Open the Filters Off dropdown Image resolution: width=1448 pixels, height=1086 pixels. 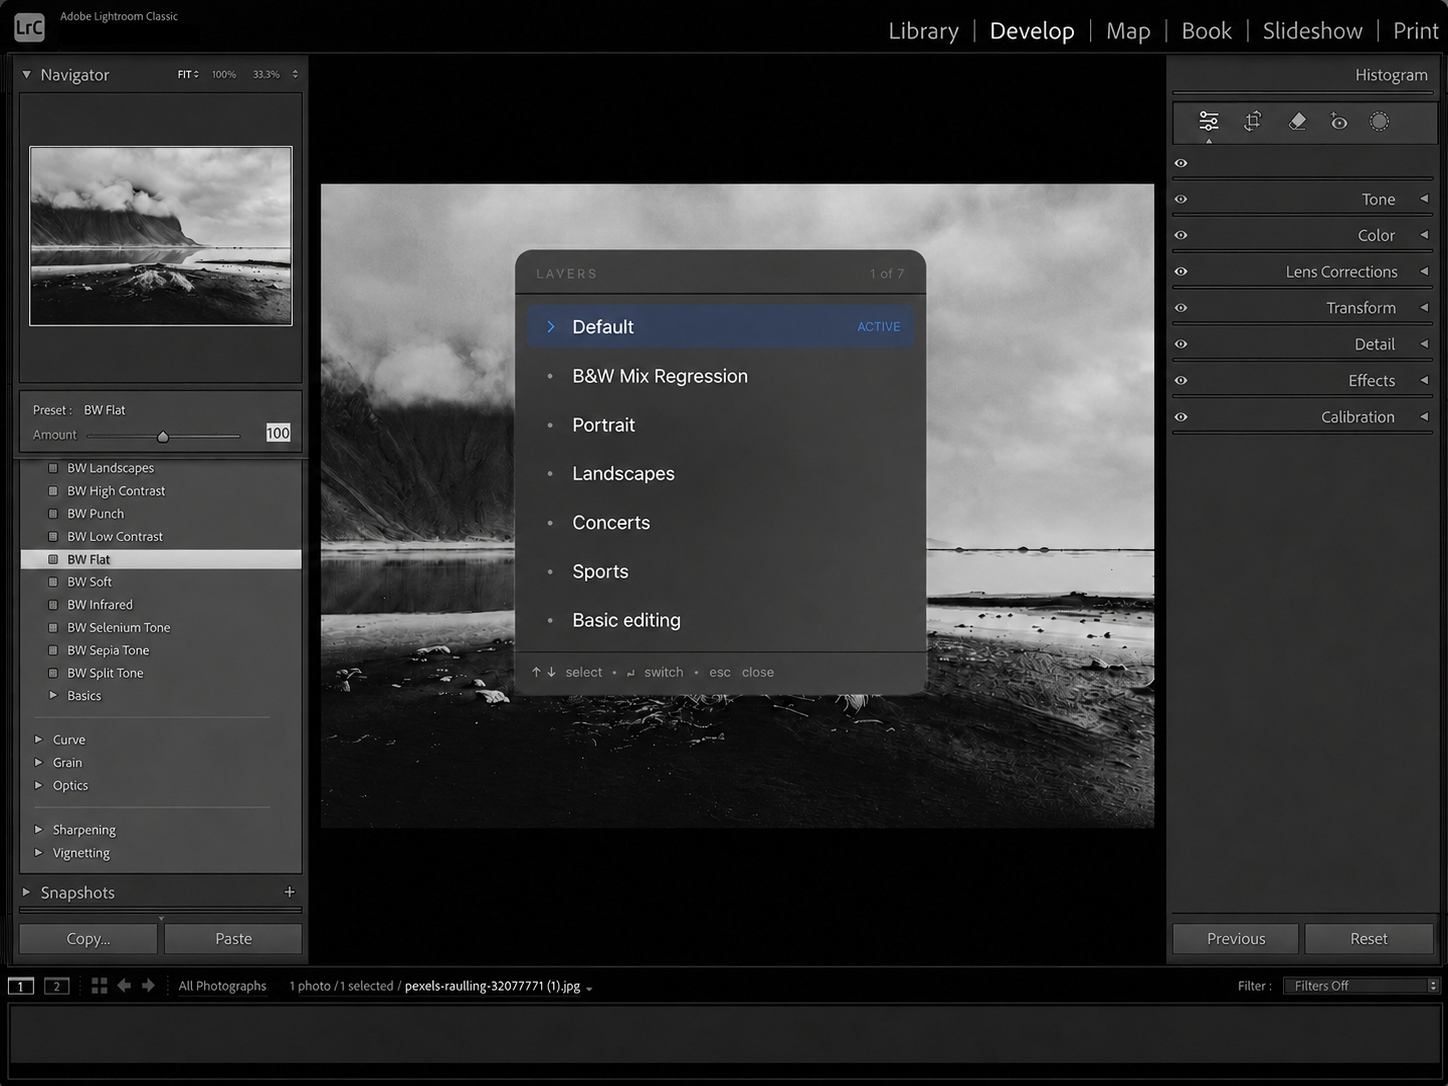[1362, 986]
